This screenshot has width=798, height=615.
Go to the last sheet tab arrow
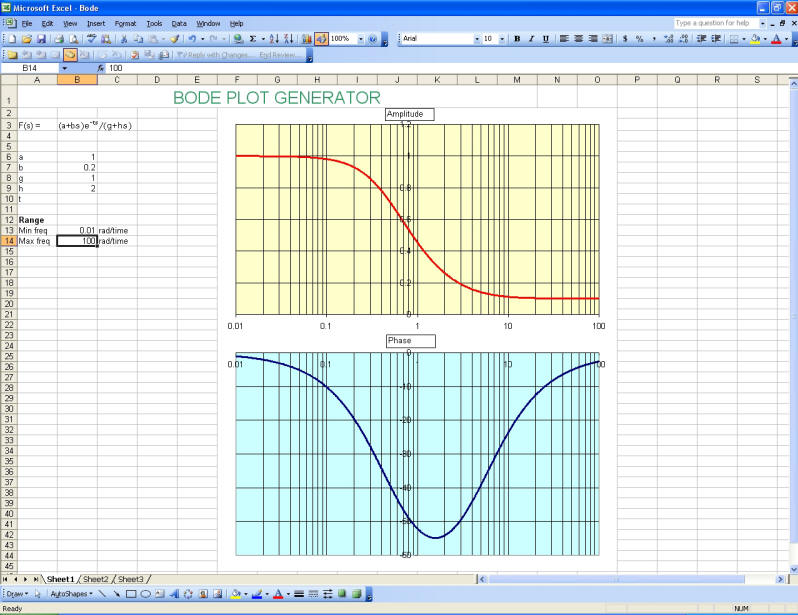pyautogui.click(x=36, y=579)
